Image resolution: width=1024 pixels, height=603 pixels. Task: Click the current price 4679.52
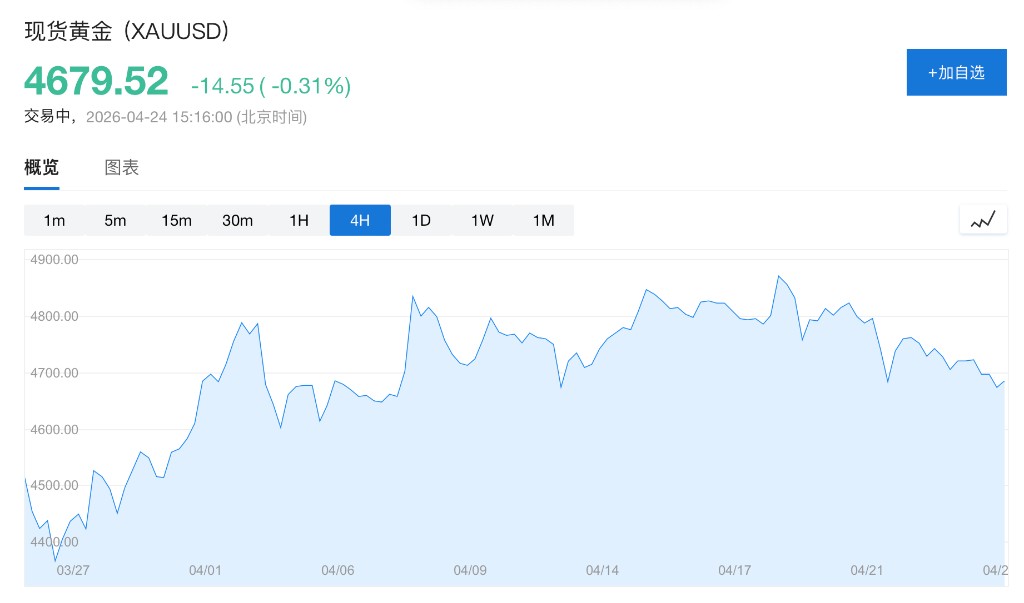(x=96, y=81)
